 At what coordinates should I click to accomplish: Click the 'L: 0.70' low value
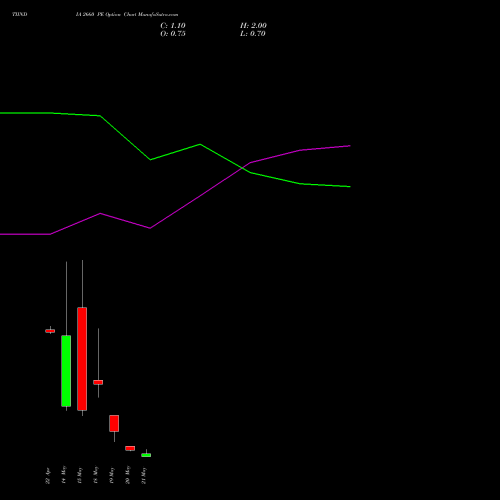253,34
